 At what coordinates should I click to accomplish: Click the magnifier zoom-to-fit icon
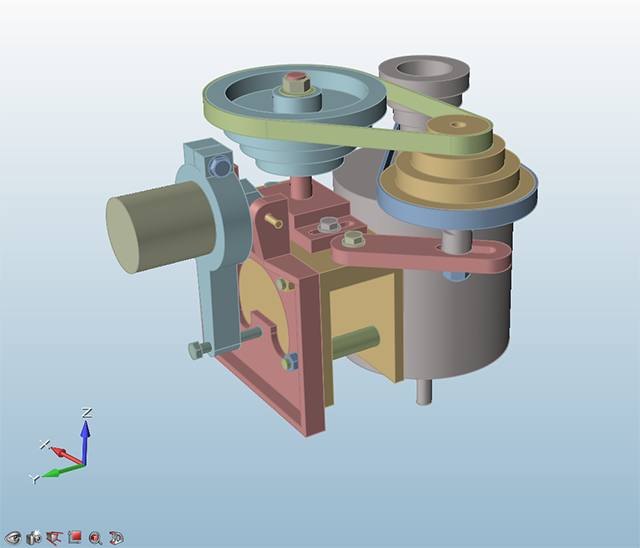(x=95, y=537)
